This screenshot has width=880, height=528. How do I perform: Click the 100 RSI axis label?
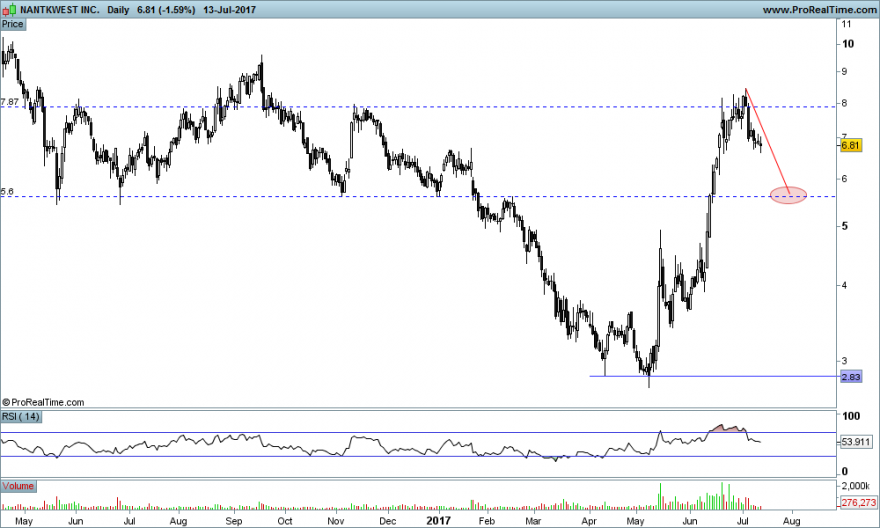tap(851, 416)
